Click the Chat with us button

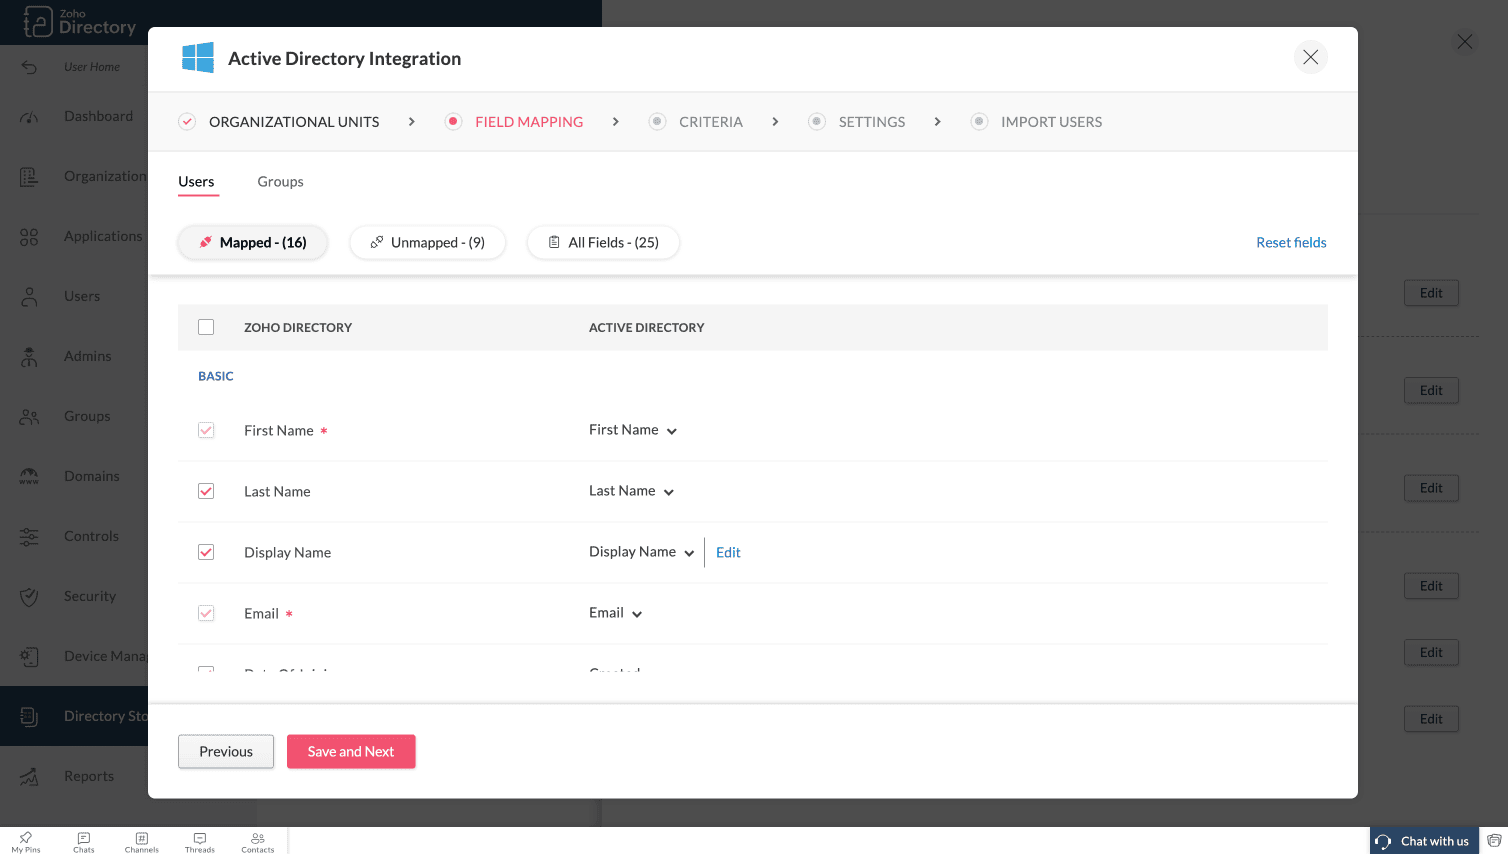pyautogui.click(x=1424, y=841)
